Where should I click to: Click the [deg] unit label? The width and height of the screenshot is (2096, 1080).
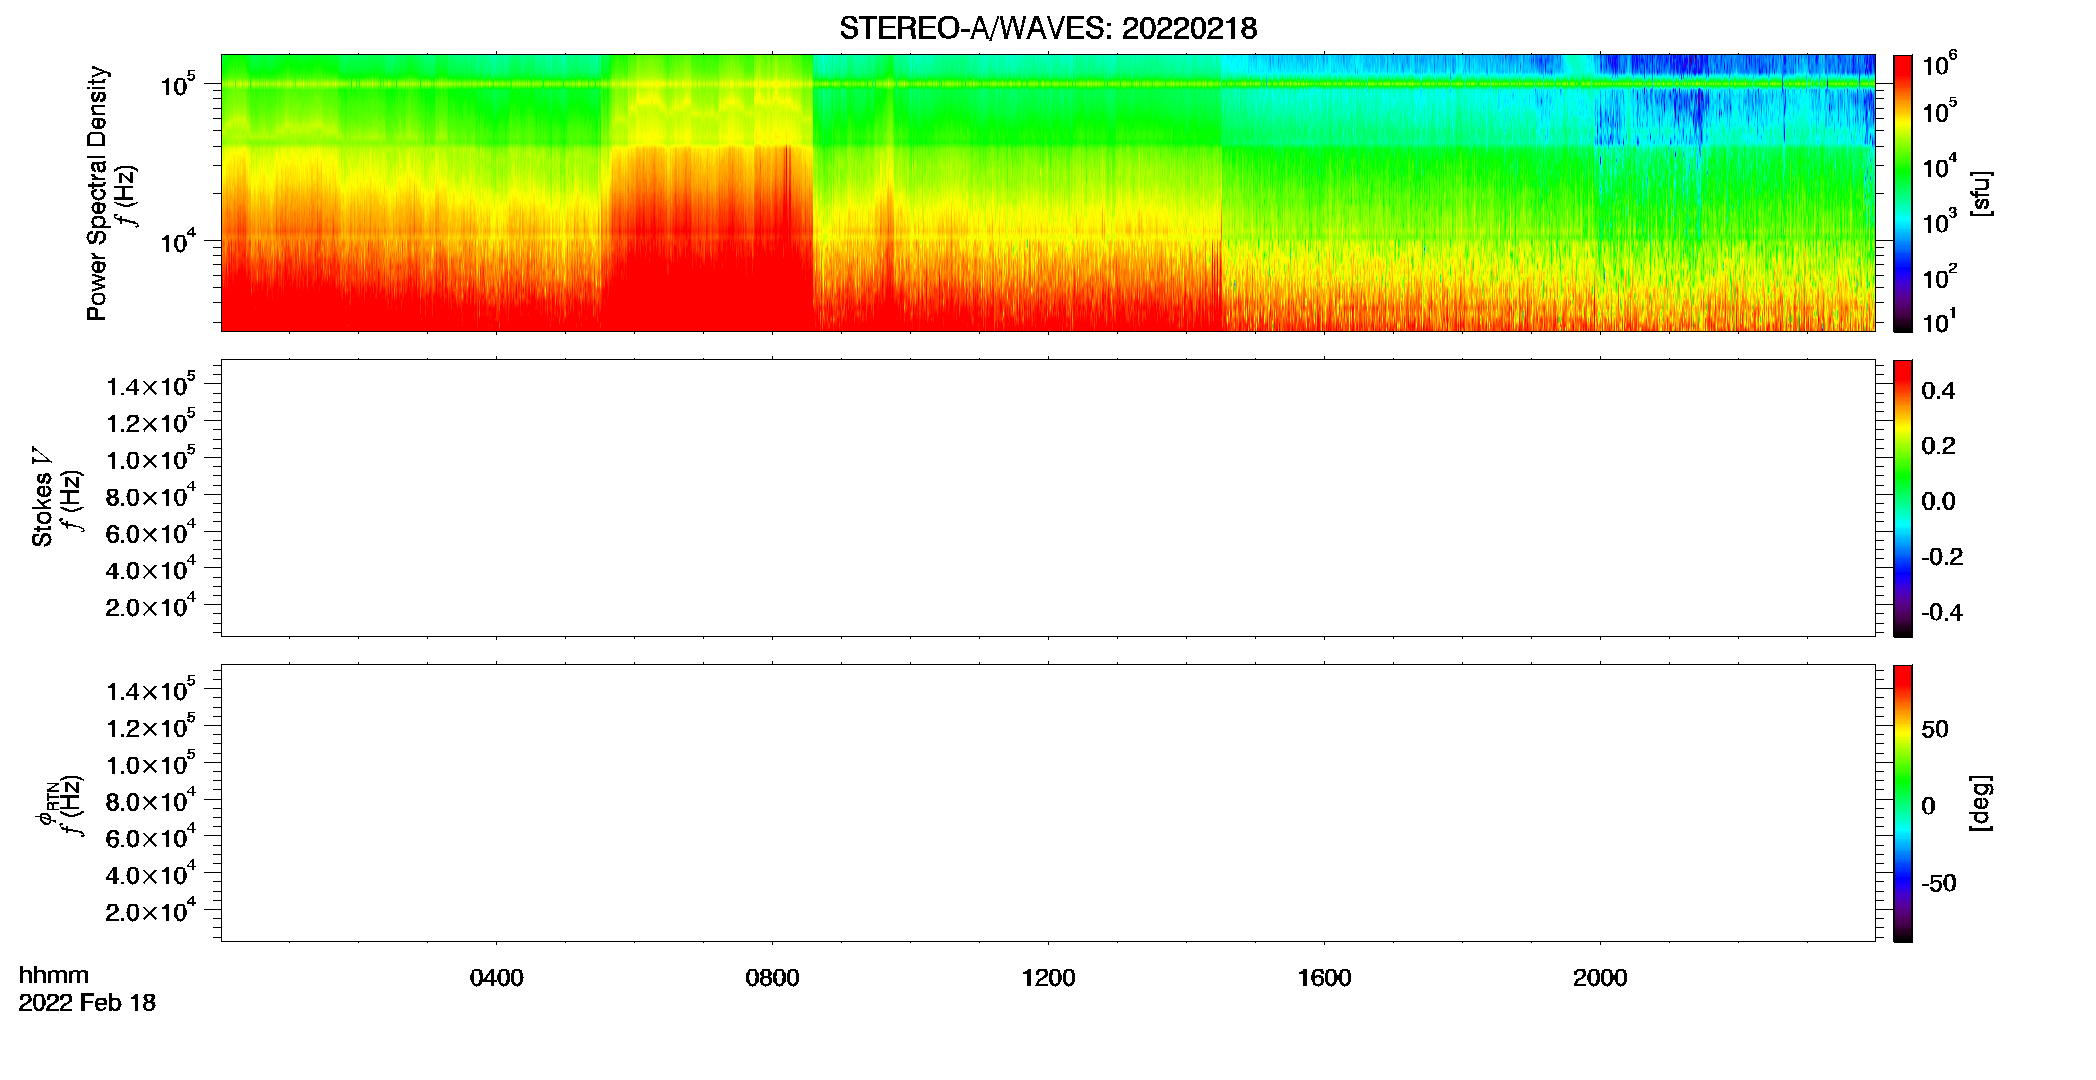click(x=1980, y=803)
